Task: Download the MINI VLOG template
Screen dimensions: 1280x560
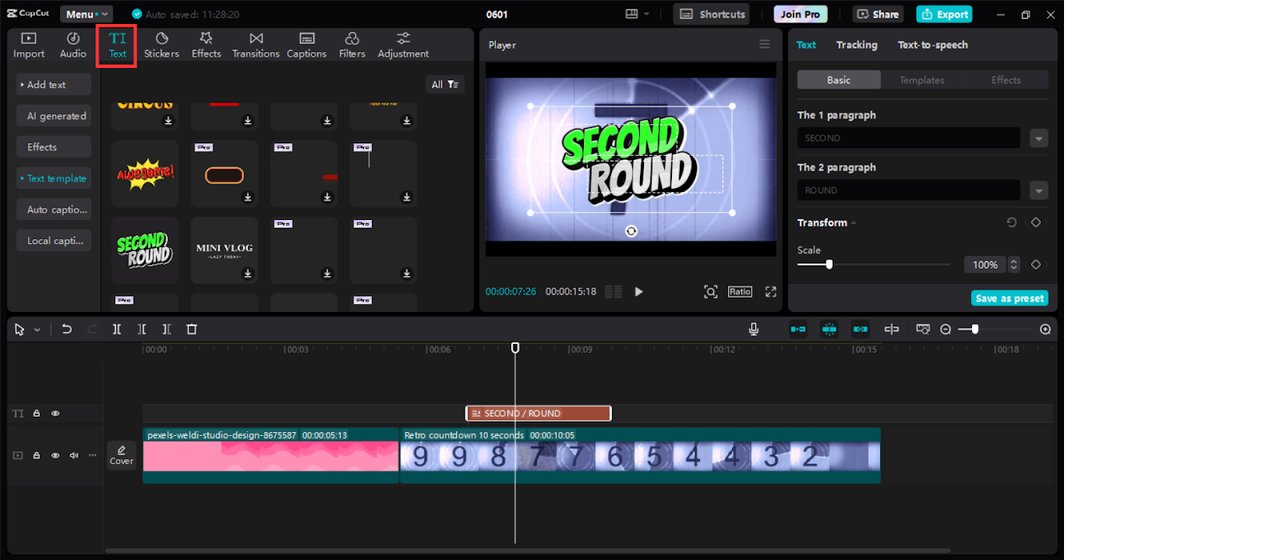Action: click(x=248, y=274)
